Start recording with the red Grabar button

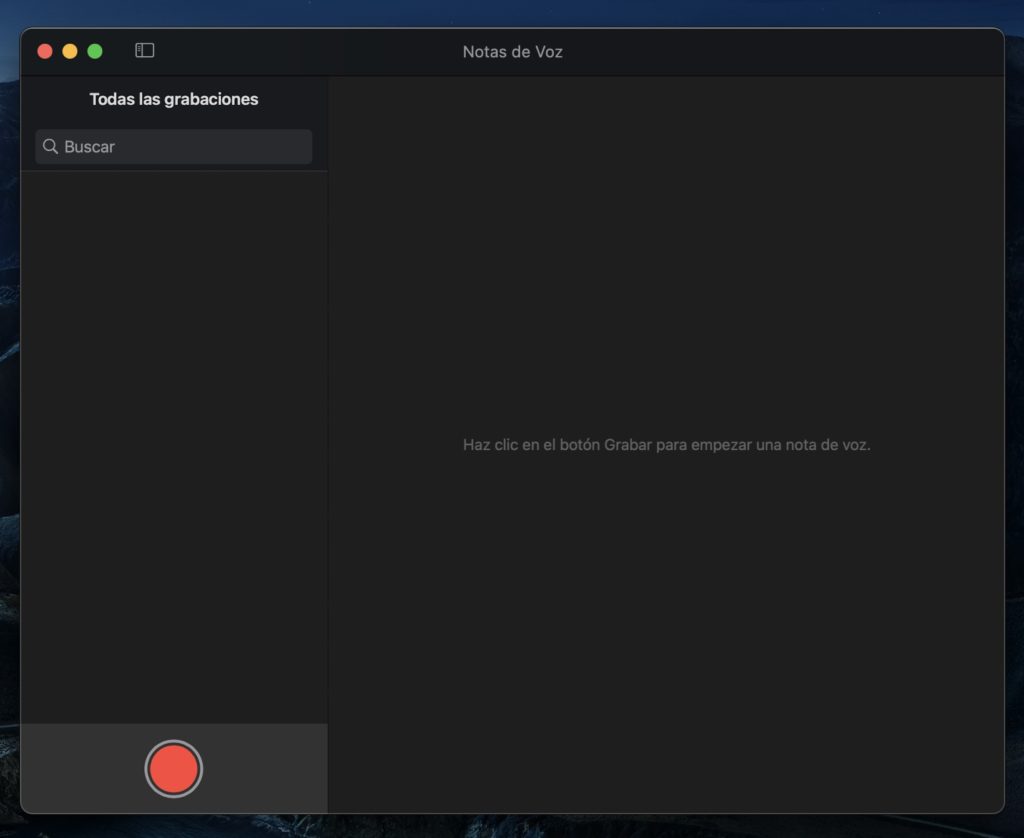[173, 768]
